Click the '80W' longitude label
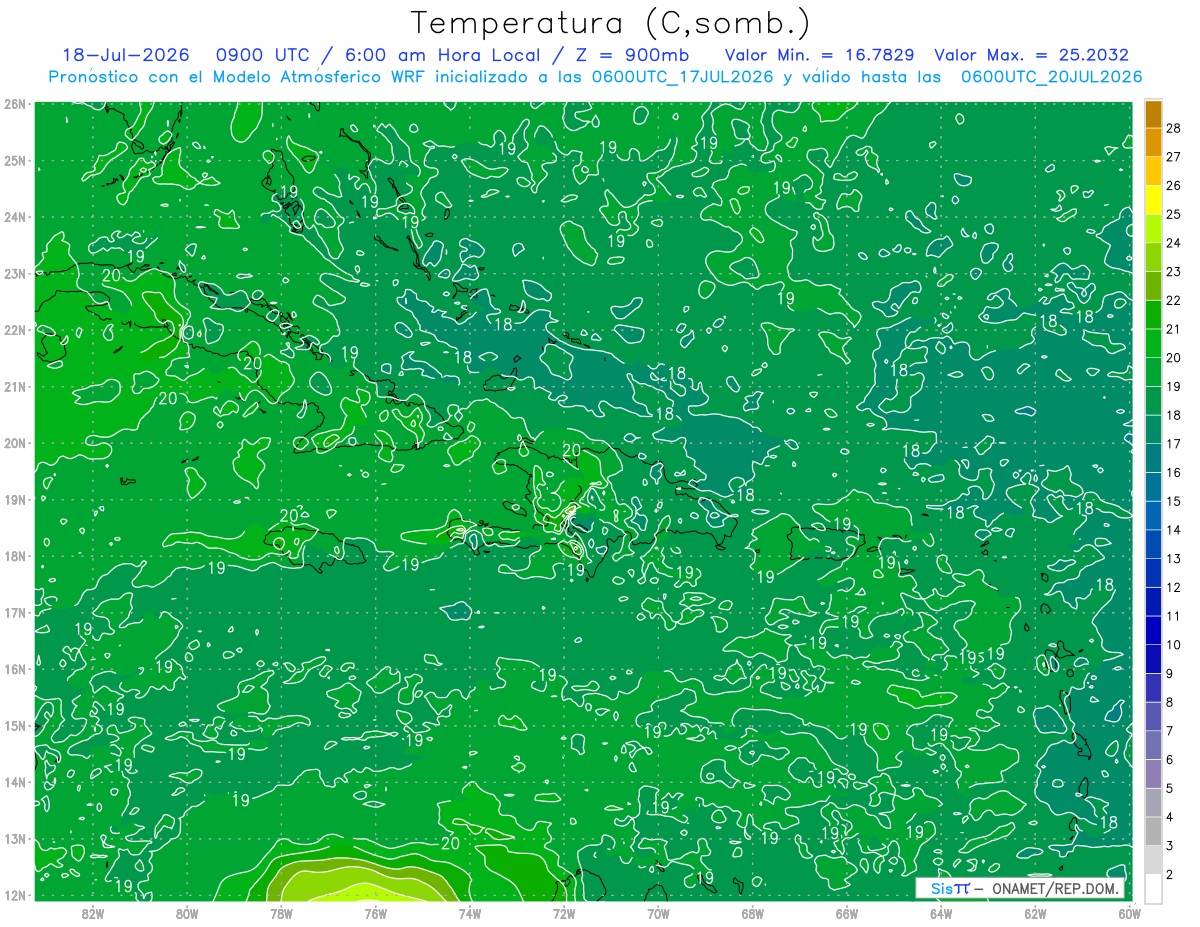 187,914
